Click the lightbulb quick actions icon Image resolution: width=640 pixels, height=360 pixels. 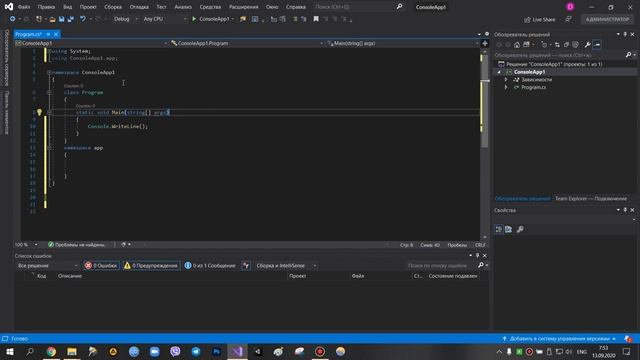(x=39, y=112)
